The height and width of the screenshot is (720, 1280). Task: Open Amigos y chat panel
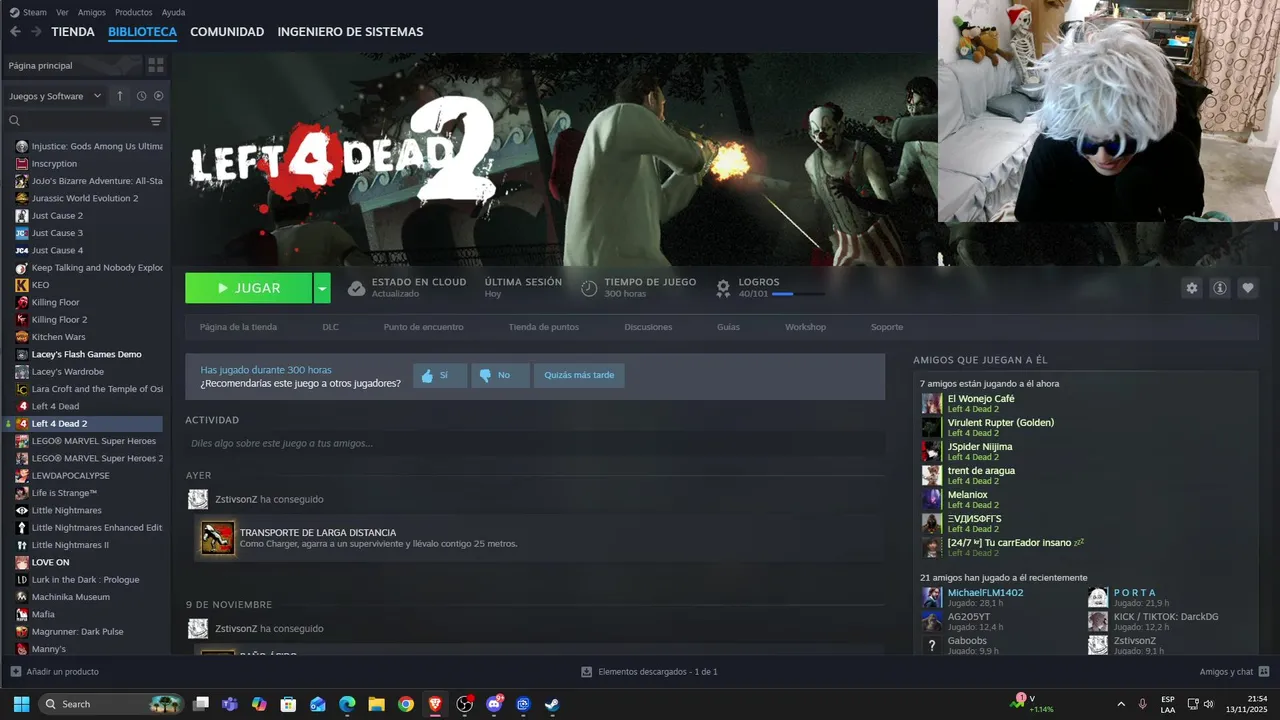(x=1234, y=672)
